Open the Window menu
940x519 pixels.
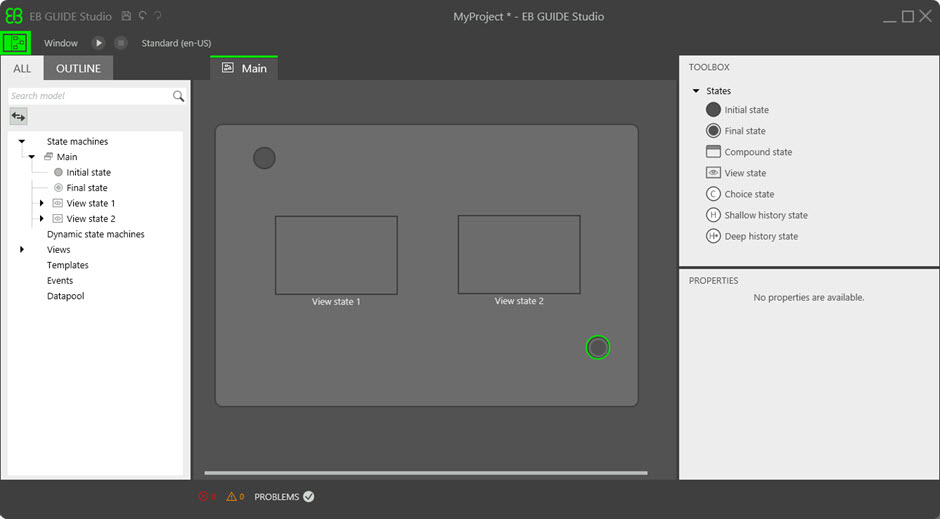61,43
